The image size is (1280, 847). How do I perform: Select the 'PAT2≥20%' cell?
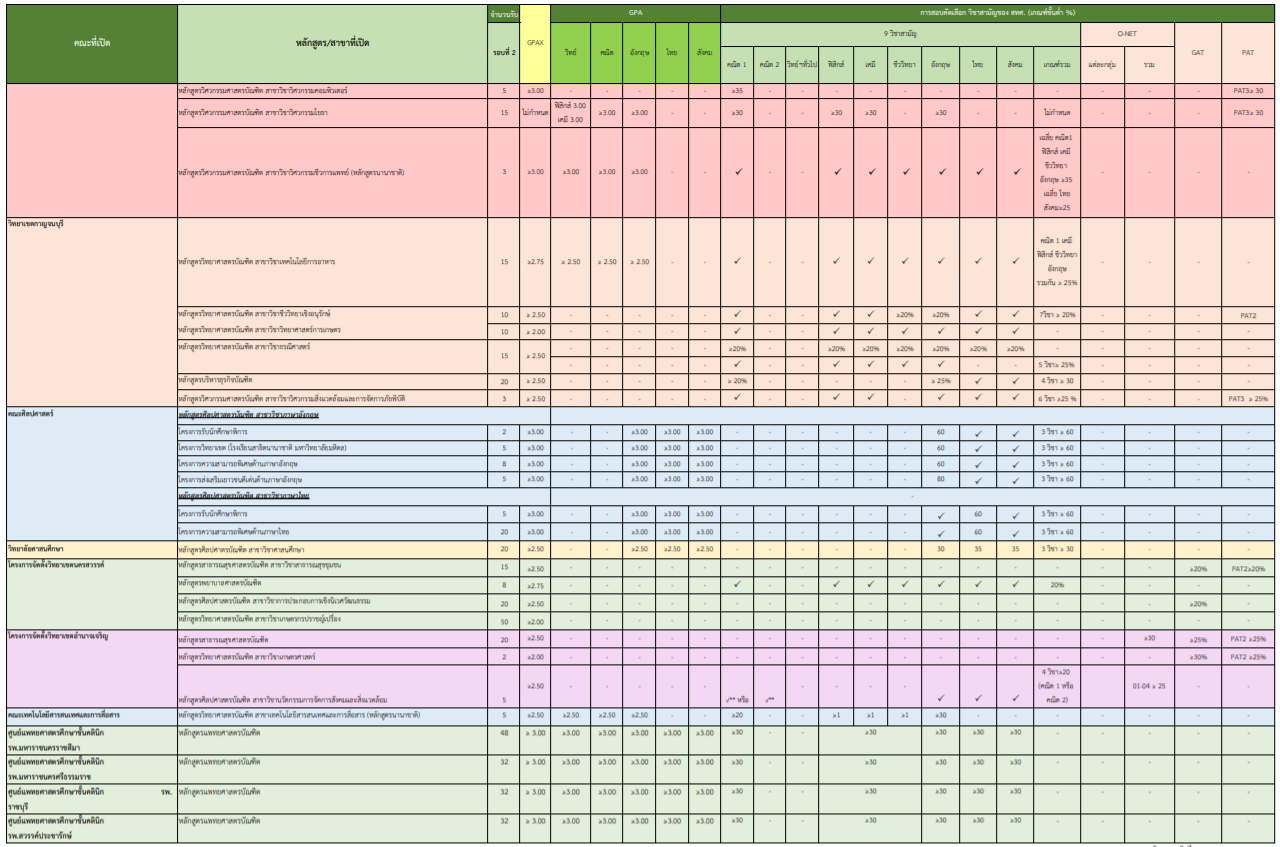[x=1248, y=568]
